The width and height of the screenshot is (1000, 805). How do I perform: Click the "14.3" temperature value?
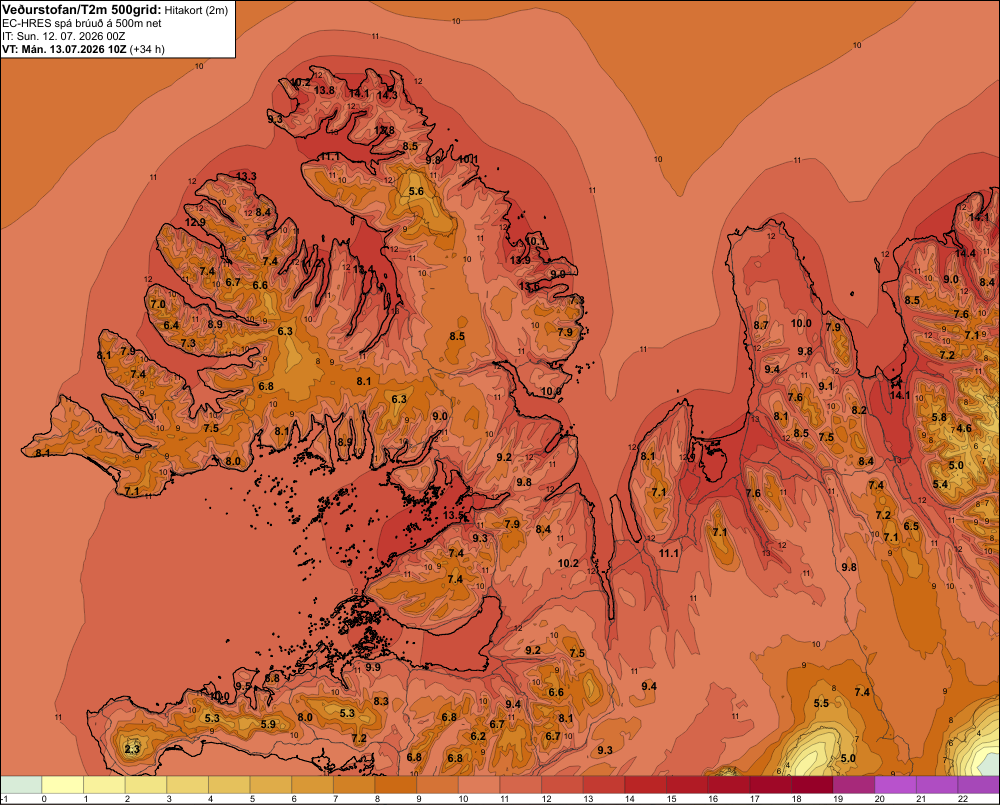coord(387,96)
